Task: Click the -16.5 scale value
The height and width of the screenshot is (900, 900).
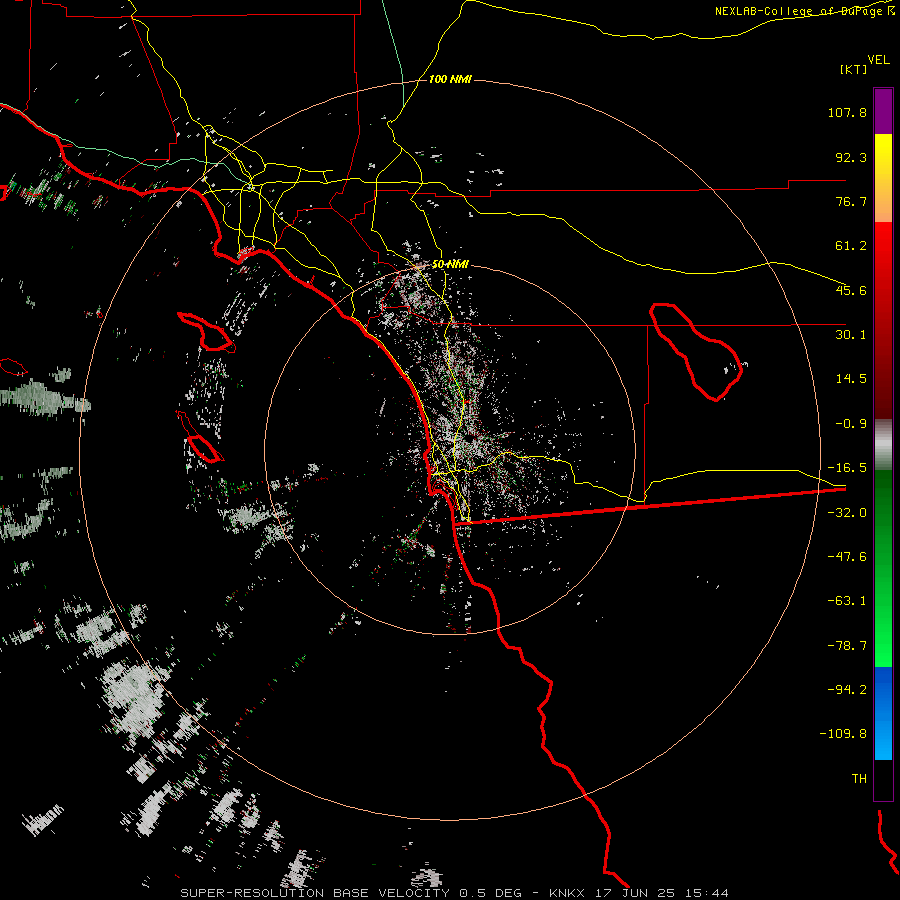Action: pyautogui.click(x=847, y=468)
